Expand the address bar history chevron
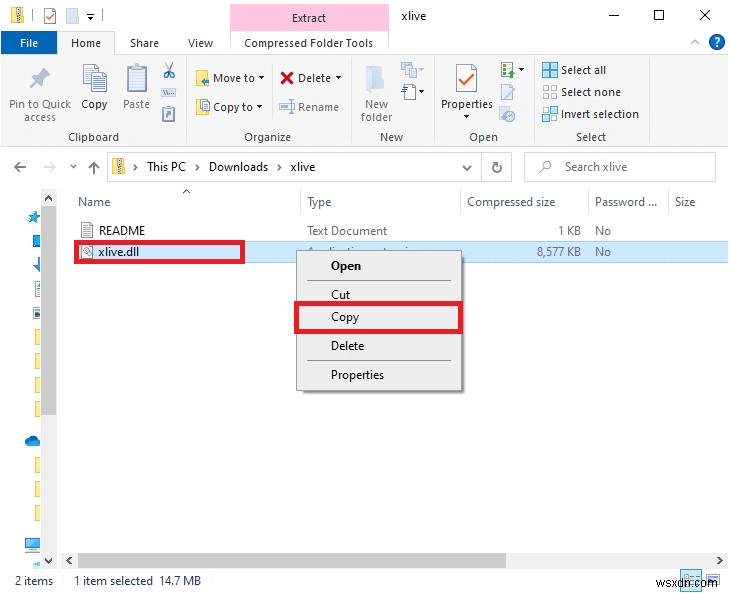This screenshot has height=593, width=729. tap(467, 167)
